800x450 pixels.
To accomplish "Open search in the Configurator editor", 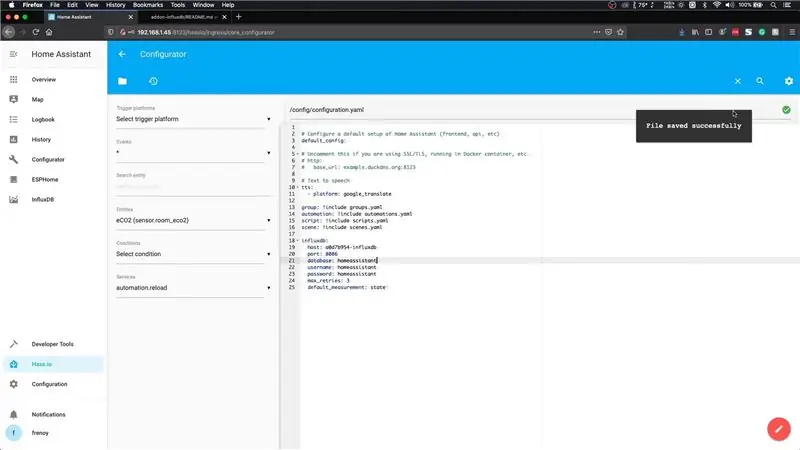I will [760, 81].
